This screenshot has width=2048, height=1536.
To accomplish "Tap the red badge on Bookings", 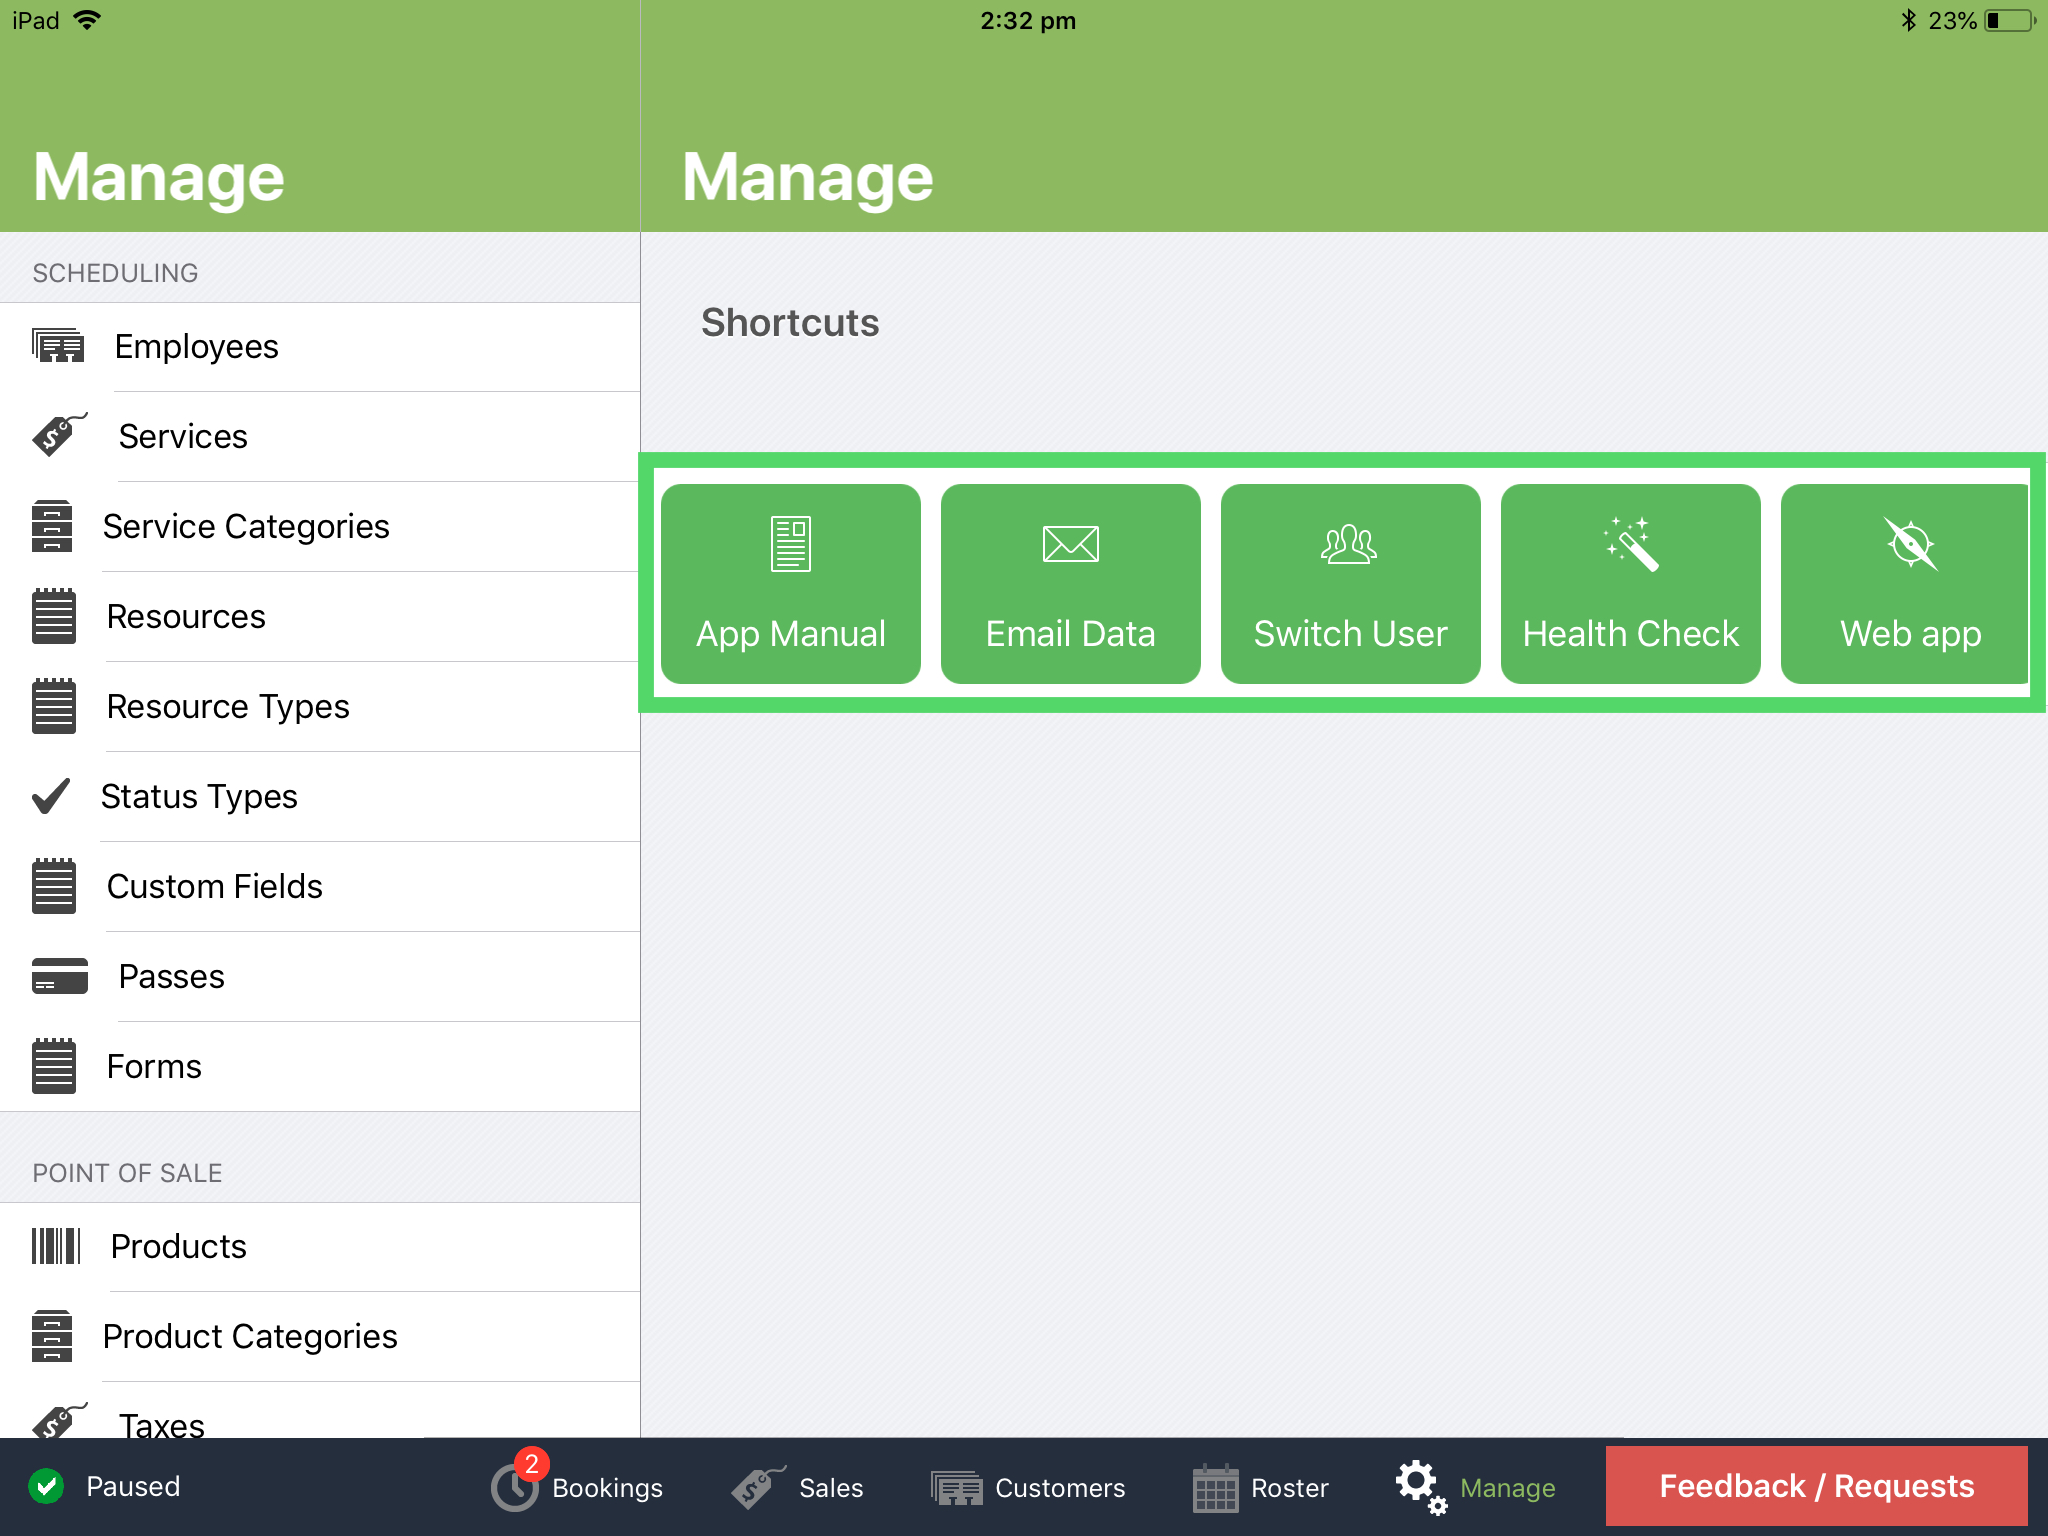I will click(x=531, y=1462).
